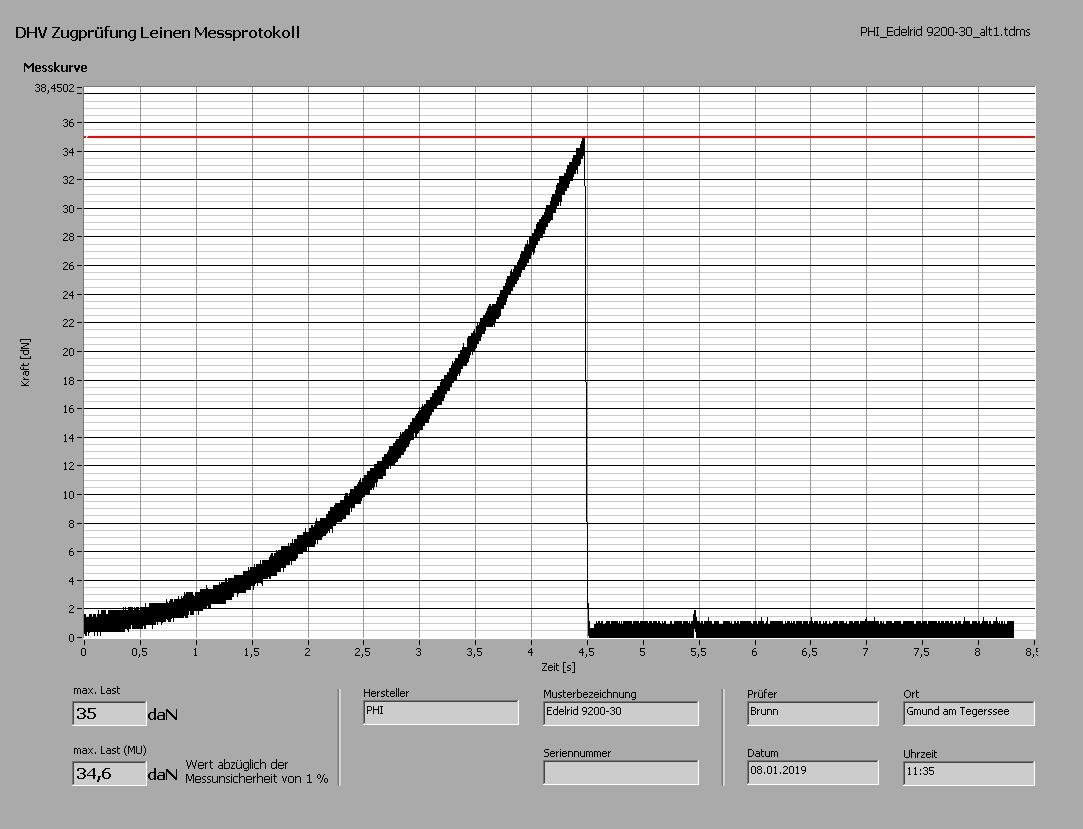Select the Datum field showing 08.01.2019

click(812, 772)
